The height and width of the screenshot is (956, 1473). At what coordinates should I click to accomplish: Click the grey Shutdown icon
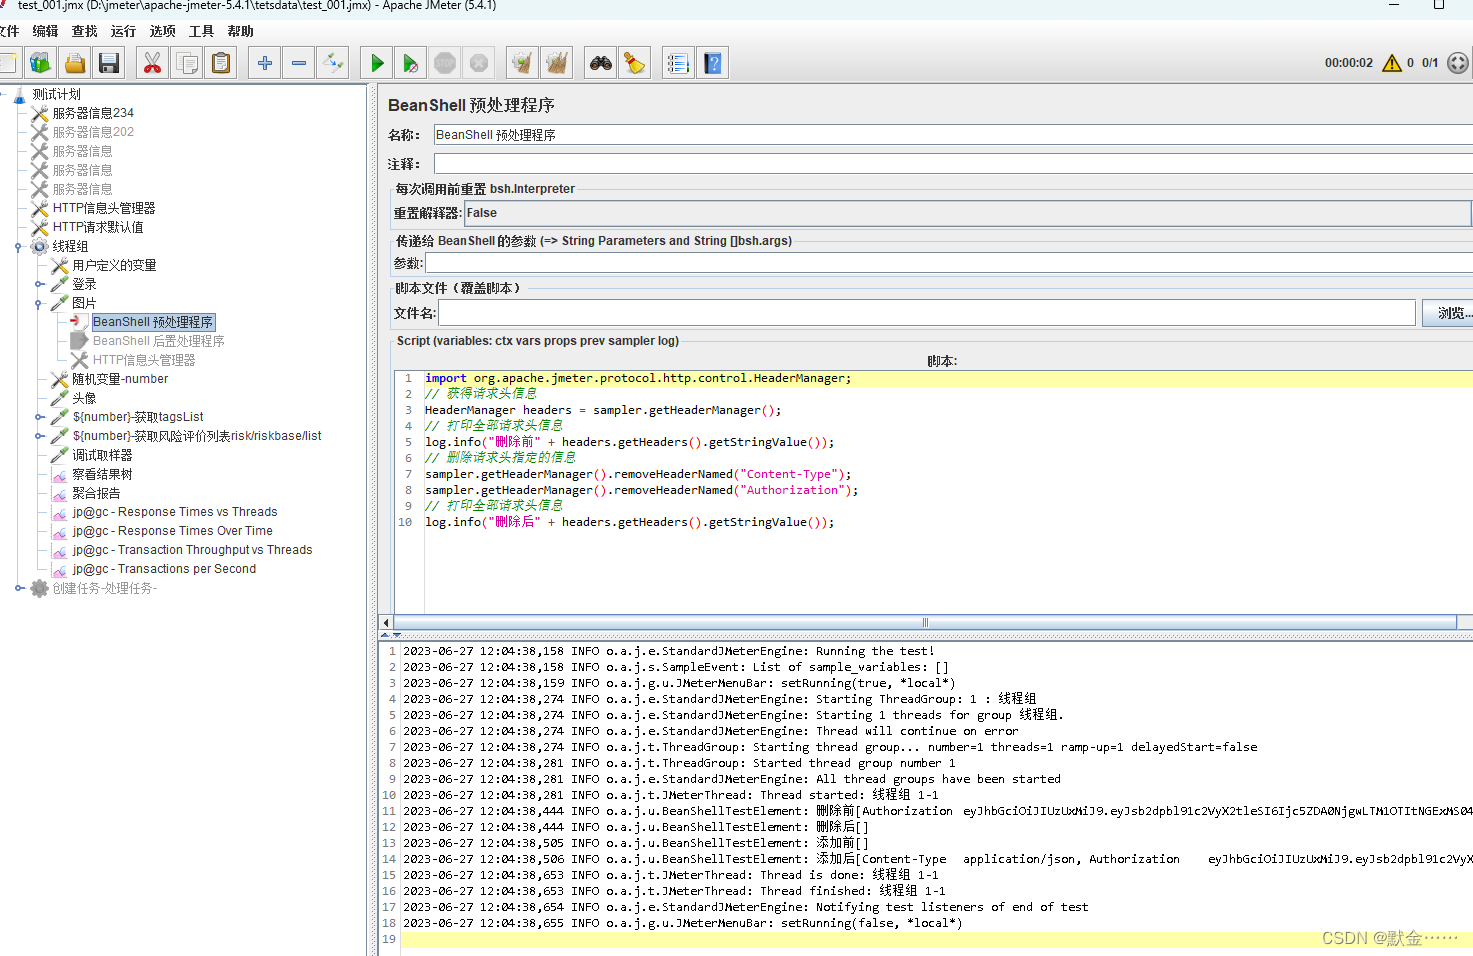click(x=479, y=63)
